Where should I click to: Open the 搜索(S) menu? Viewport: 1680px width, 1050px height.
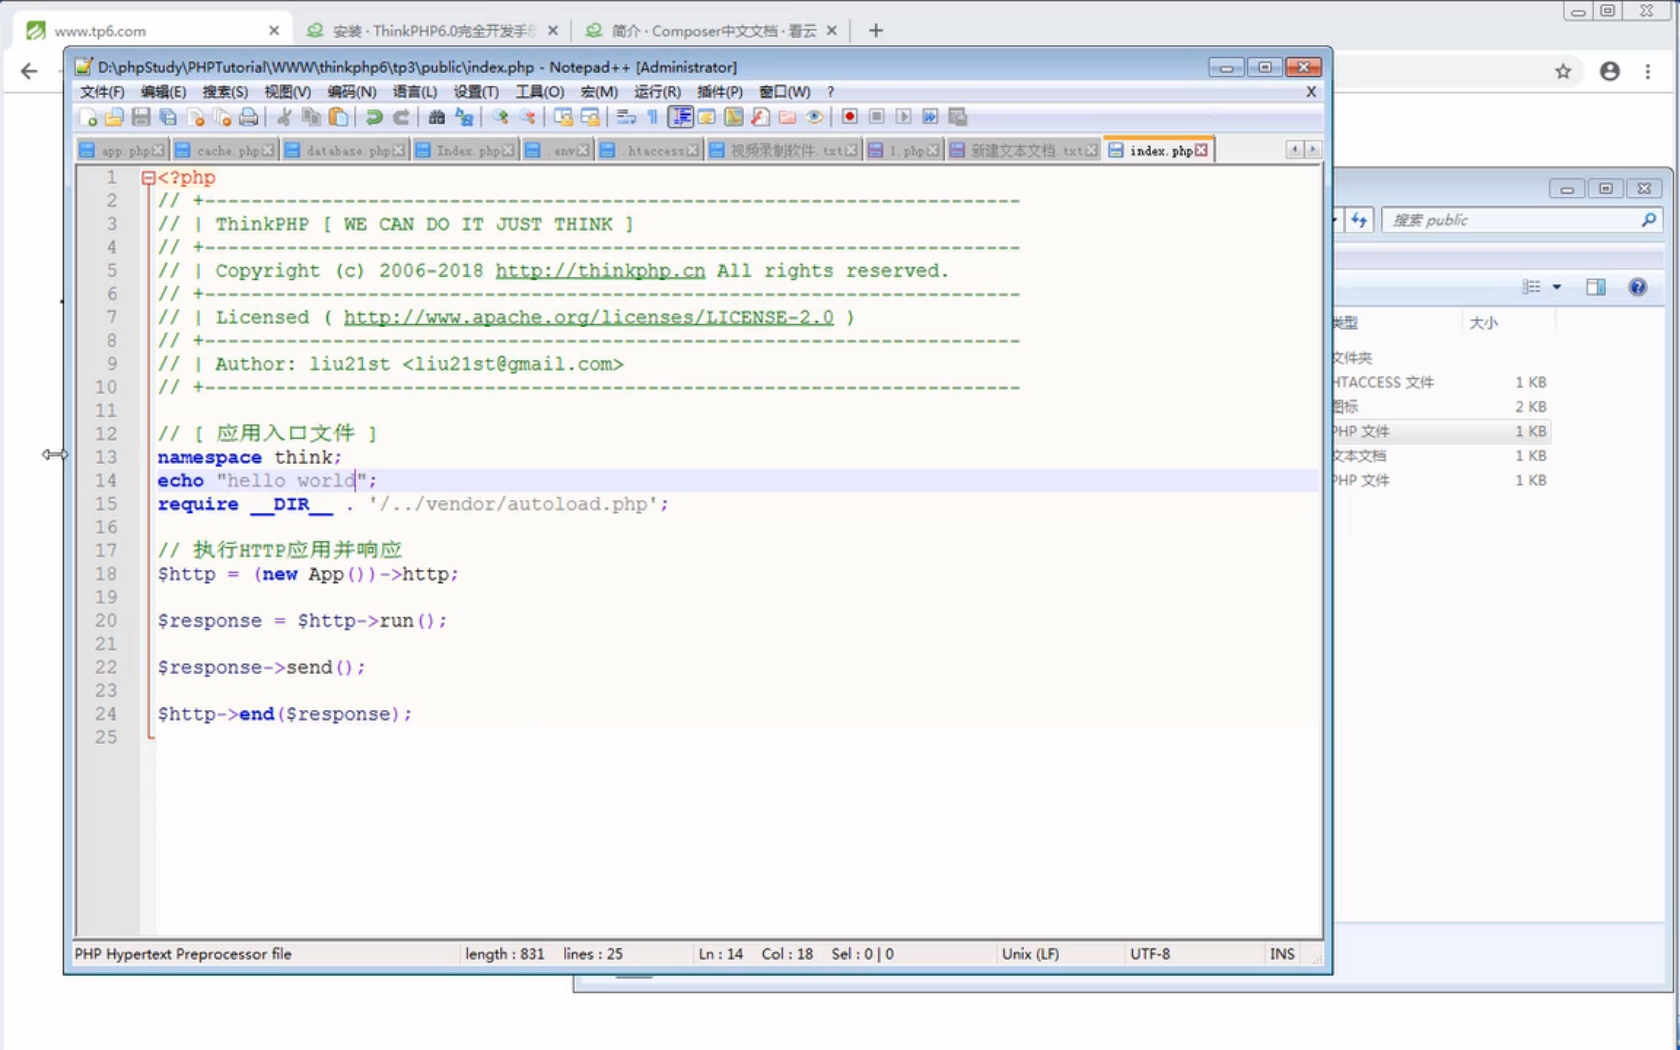pyautogui.click(x=225, y=91)
